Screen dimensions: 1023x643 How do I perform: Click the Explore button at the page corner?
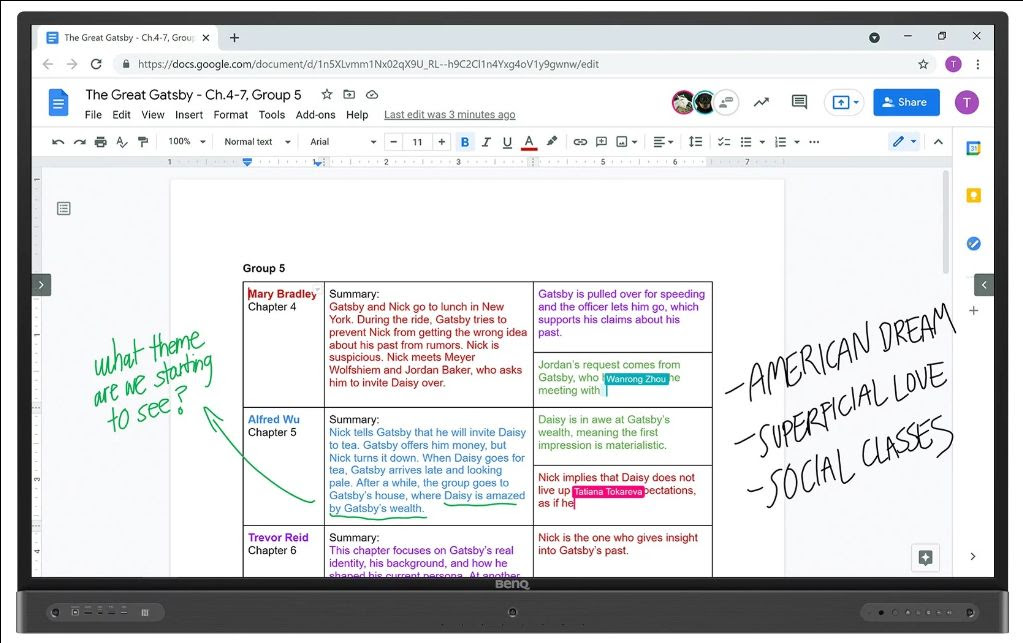925,558
